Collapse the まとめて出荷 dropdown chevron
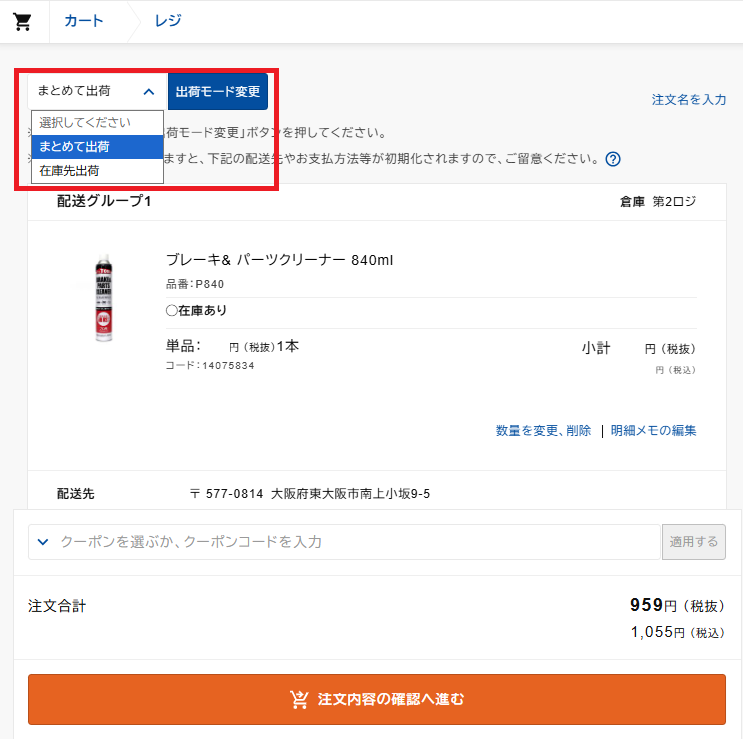The width and height of the screenshot is (743, 739). 149,91
